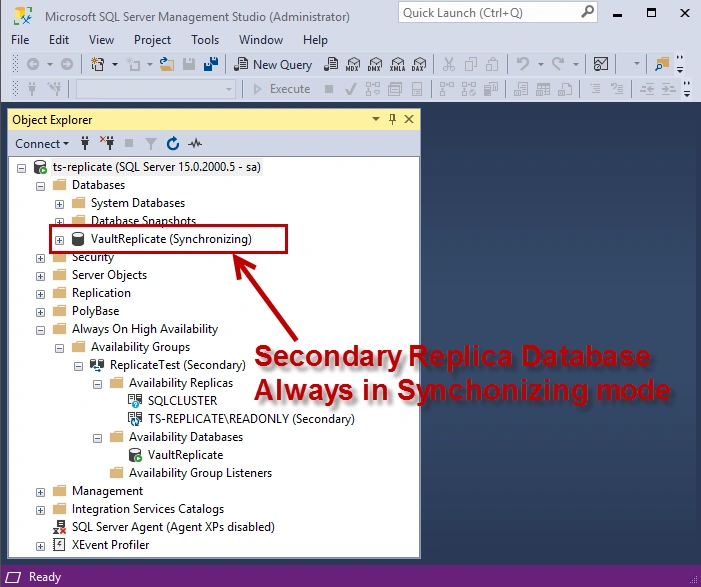Select Availability Group Listeners folder

point(200,473)
